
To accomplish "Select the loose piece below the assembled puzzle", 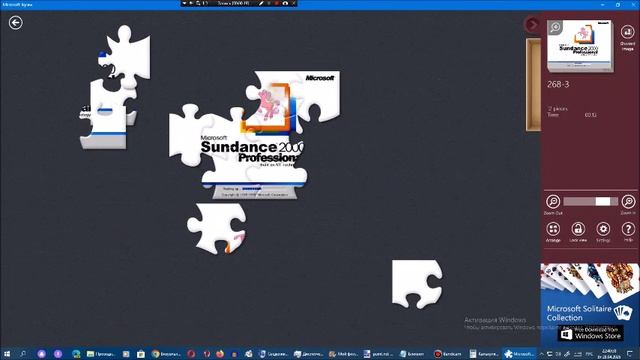I will (x=217, y=229).
